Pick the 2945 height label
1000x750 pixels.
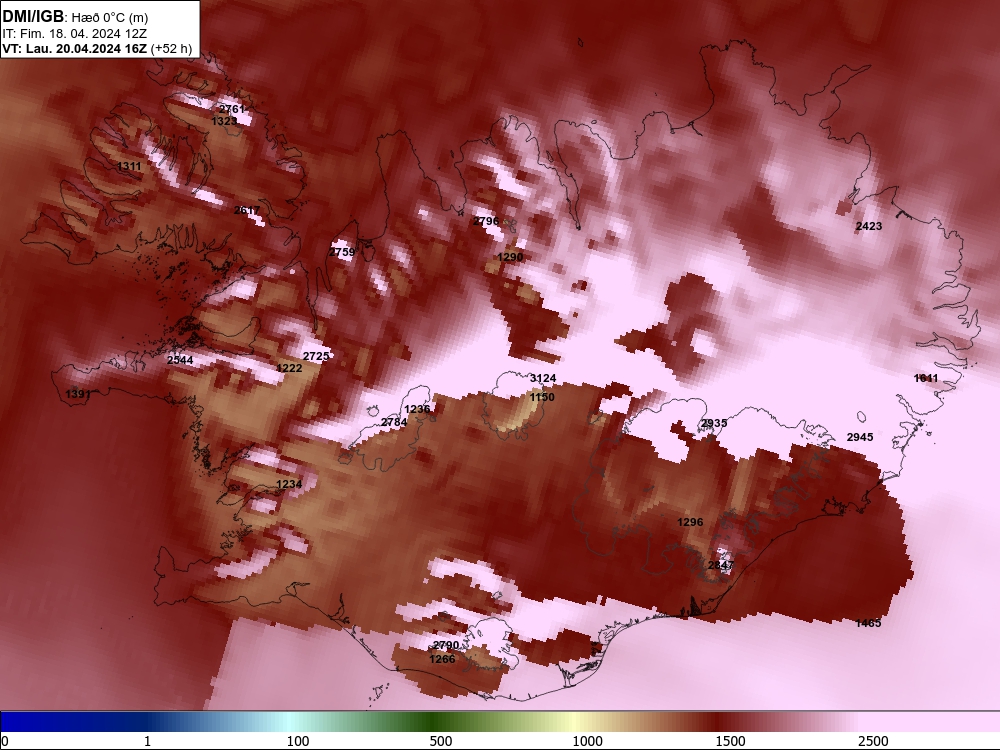[860, 438]
